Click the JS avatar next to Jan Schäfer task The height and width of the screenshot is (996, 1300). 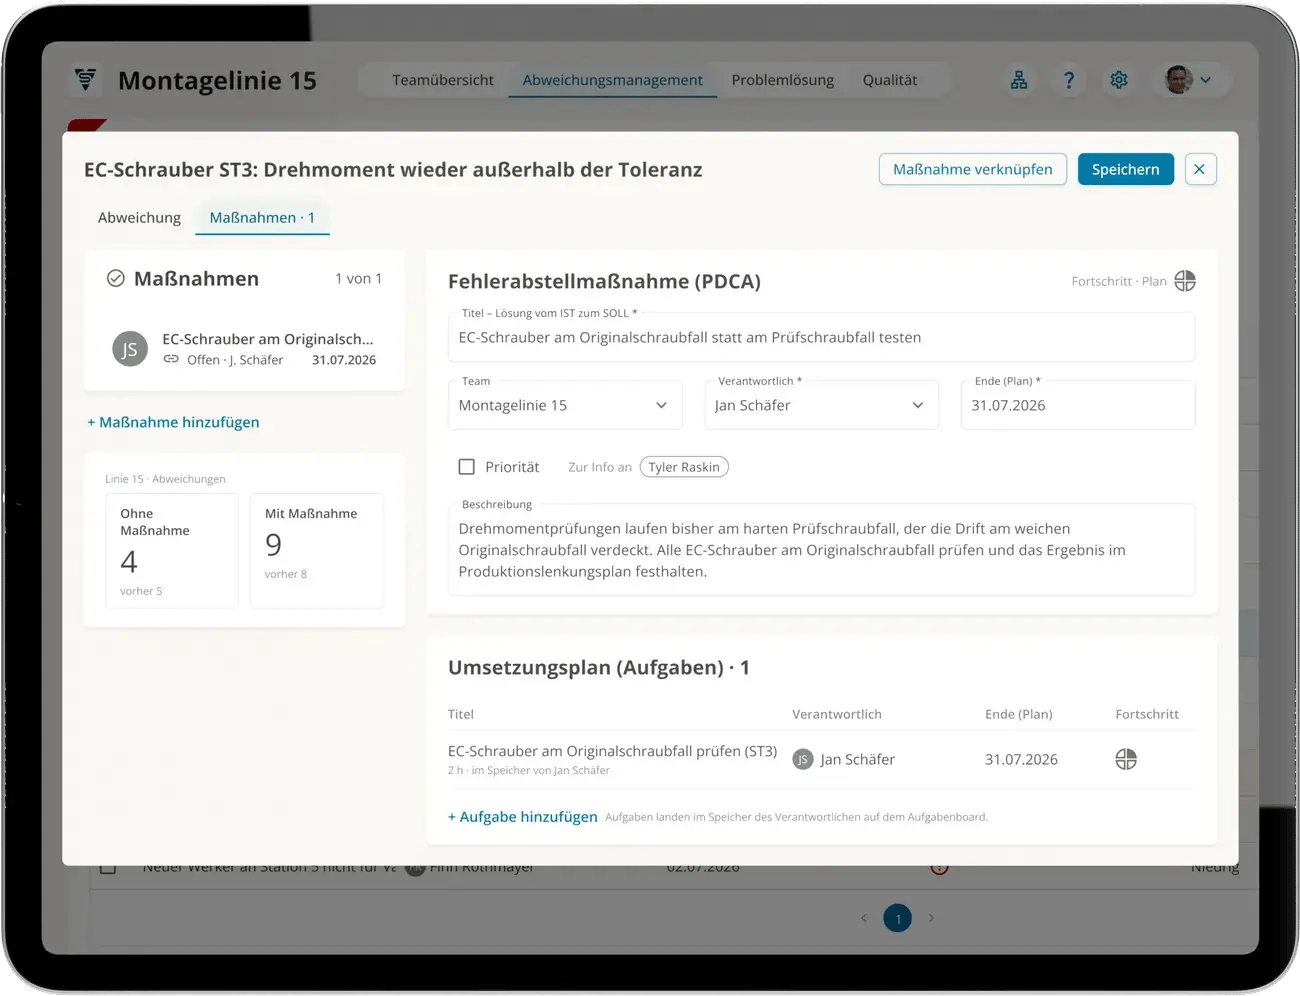(803, 759)
